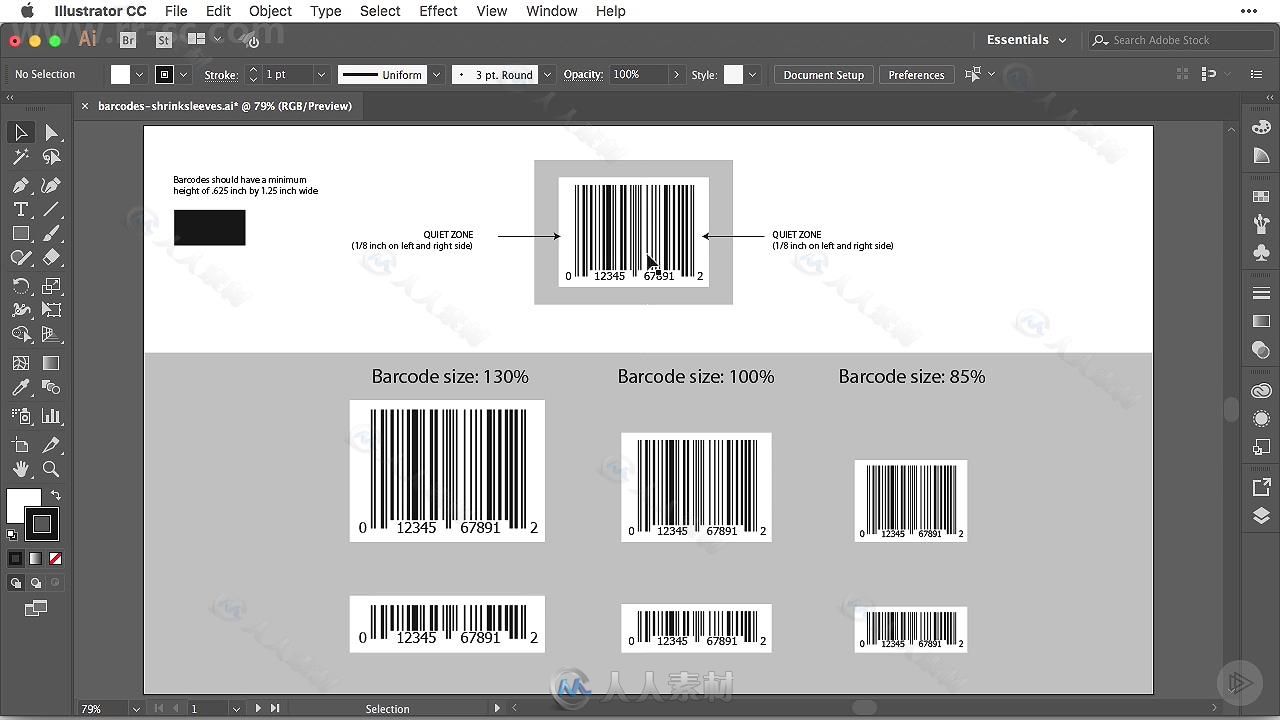Select the Selection tool arrow
Screen dimensions: 1280x720
(21, 133)
